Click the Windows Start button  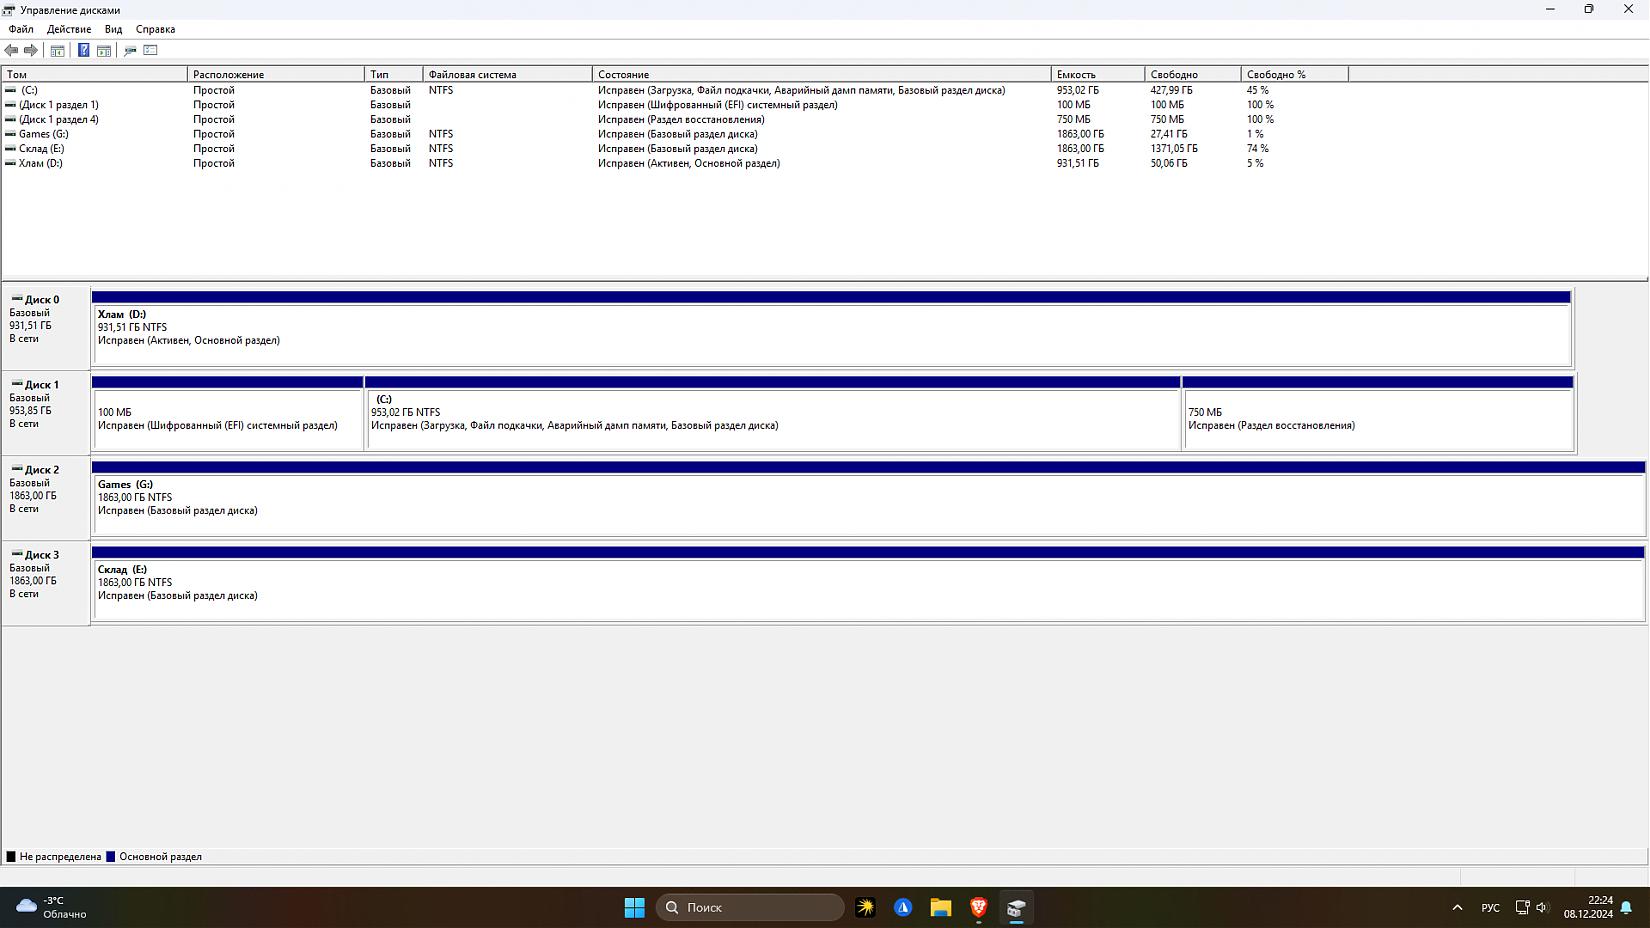(x=634, y=907)
